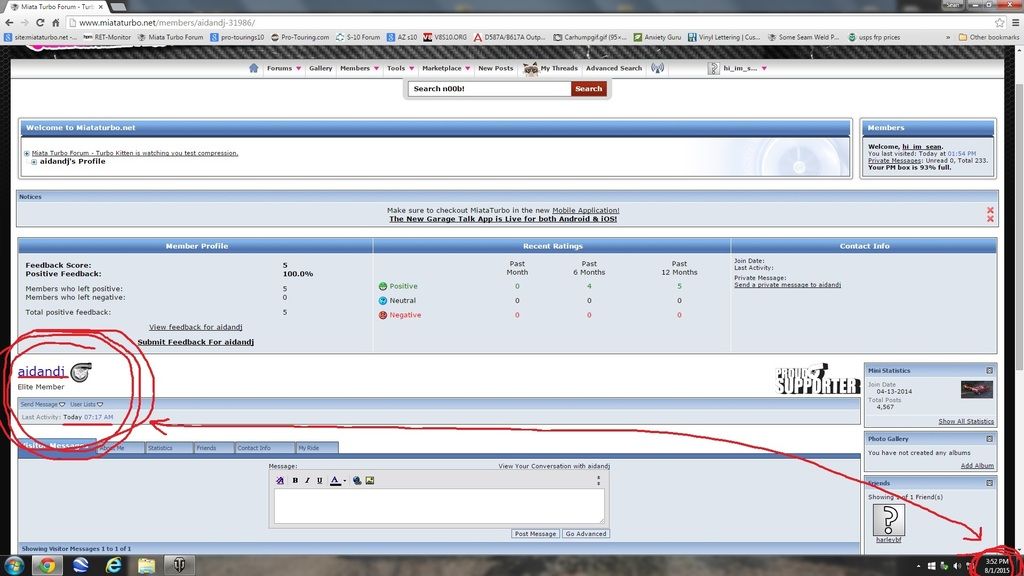Open New Posts from the navbar
This screenshot has width=1024, height=576.
tap(496, 68)
